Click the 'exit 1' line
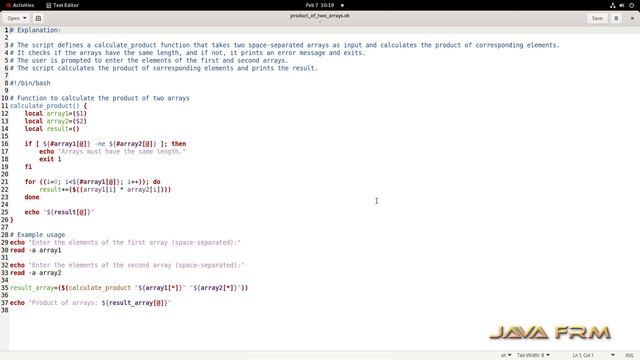This screenshot has height=360, width=640. [50, 159]
